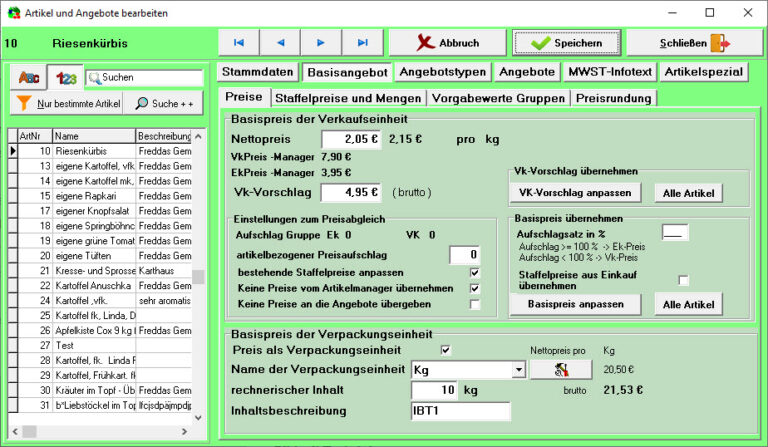Open Vorgabewerte Gruppen sub-tab

pyautogui.click(x=499, y=98)
